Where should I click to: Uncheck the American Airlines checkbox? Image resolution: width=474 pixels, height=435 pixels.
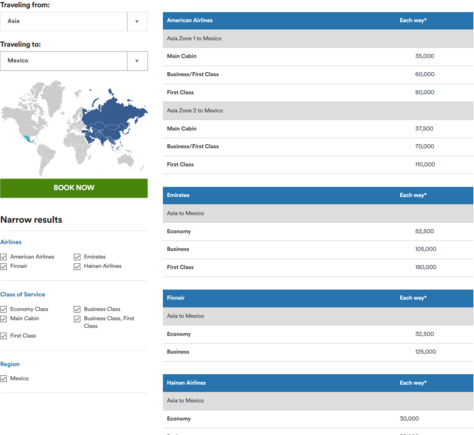coord(4,257)
